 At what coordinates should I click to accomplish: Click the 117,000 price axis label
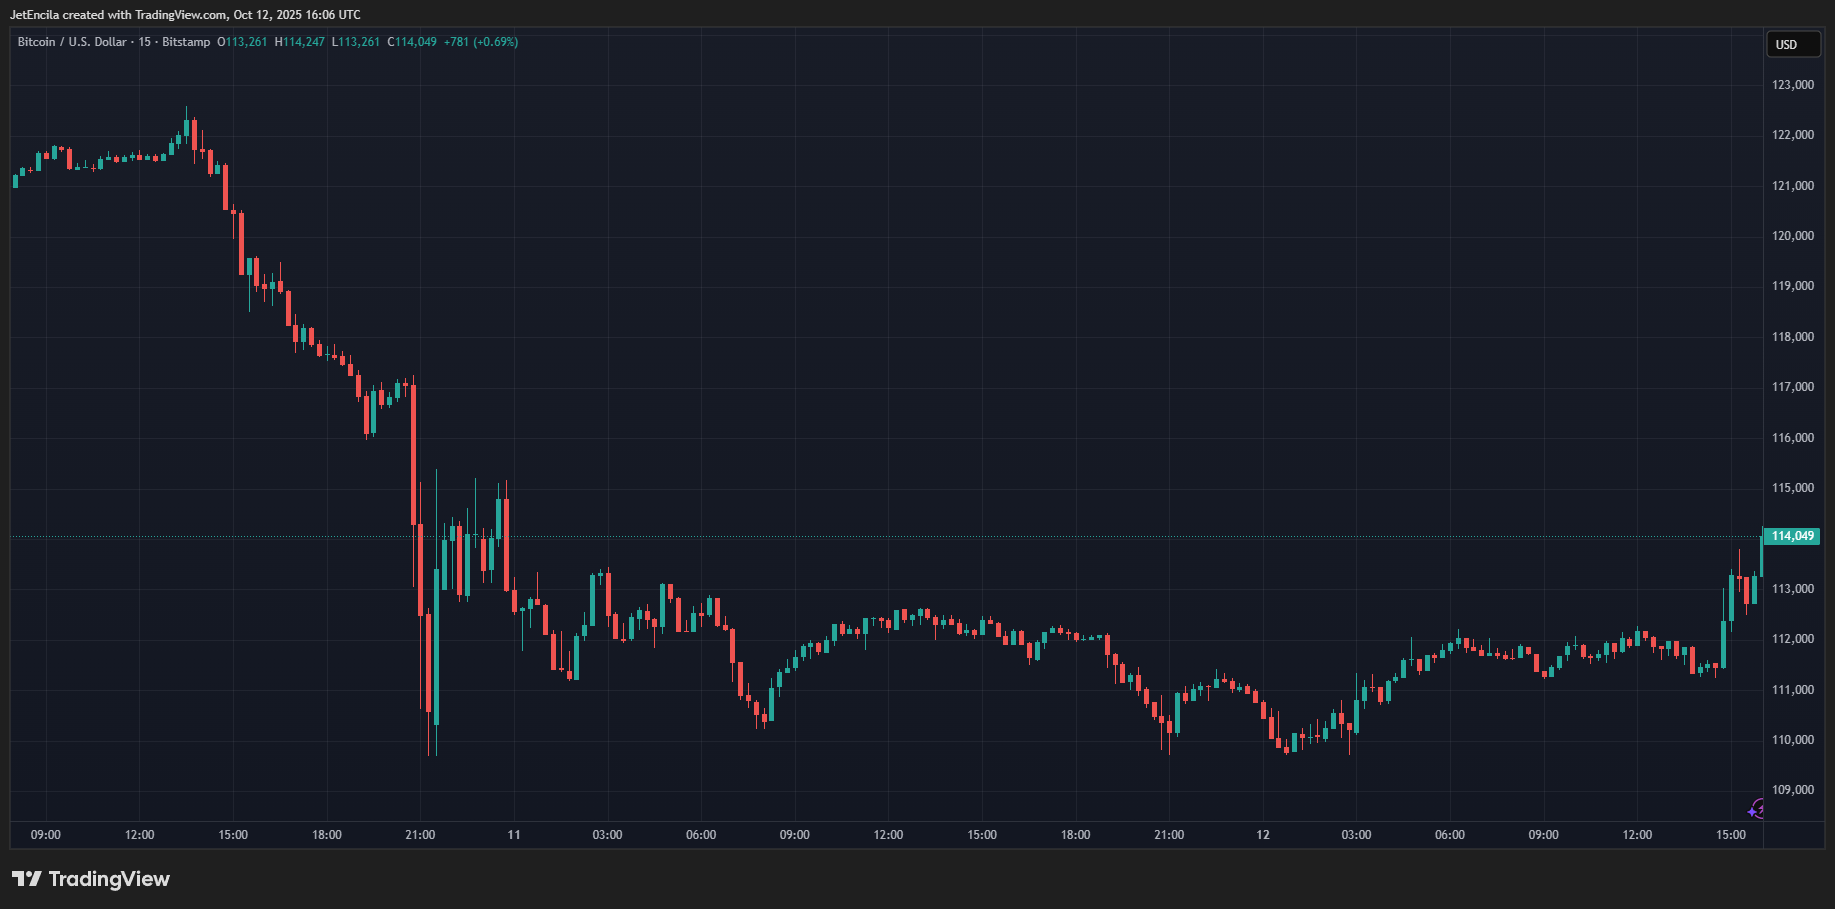(x=1793, y=387)
